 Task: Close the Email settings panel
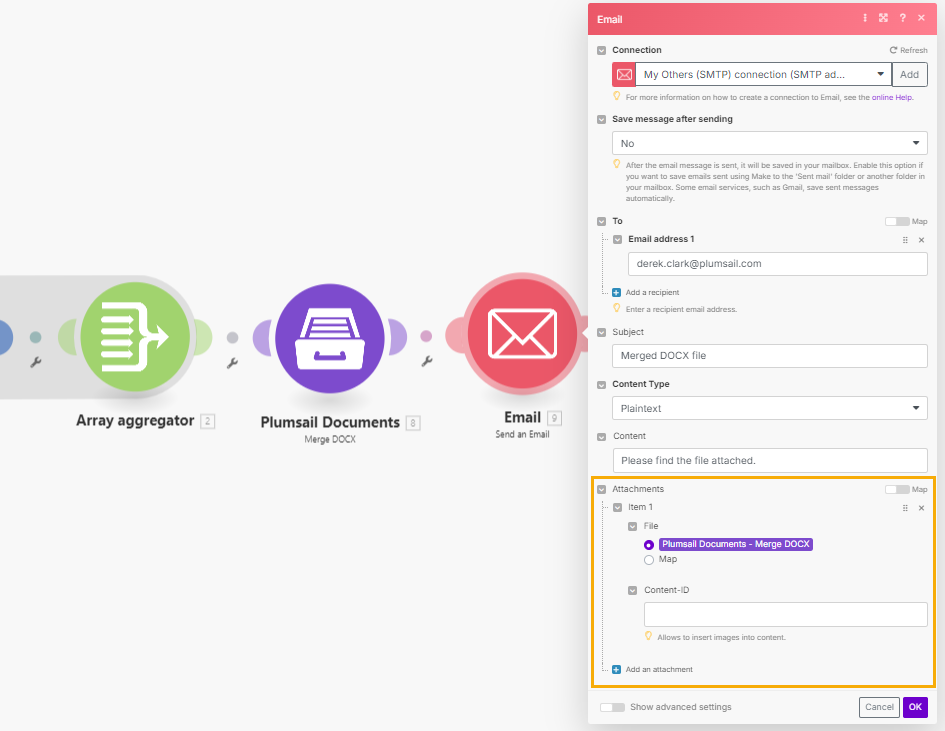(921, 18)
